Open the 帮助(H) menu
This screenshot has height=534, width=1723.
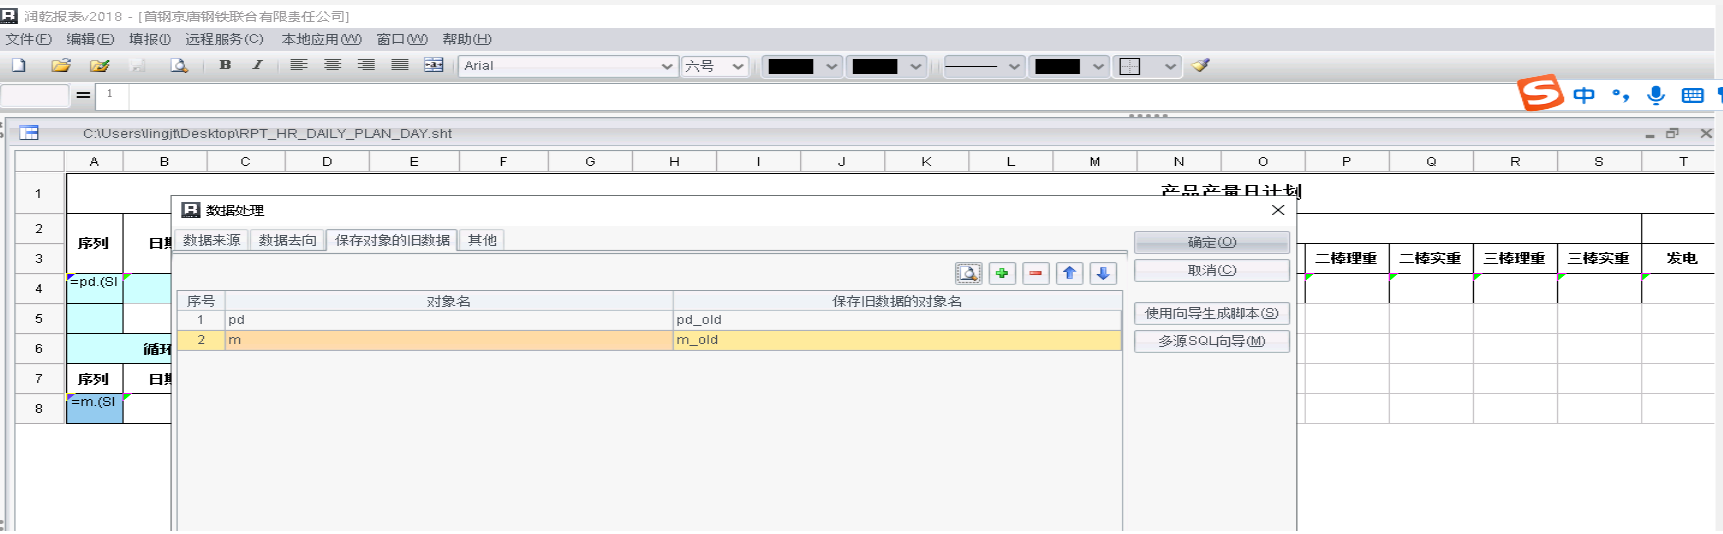(x=467, y=39)
